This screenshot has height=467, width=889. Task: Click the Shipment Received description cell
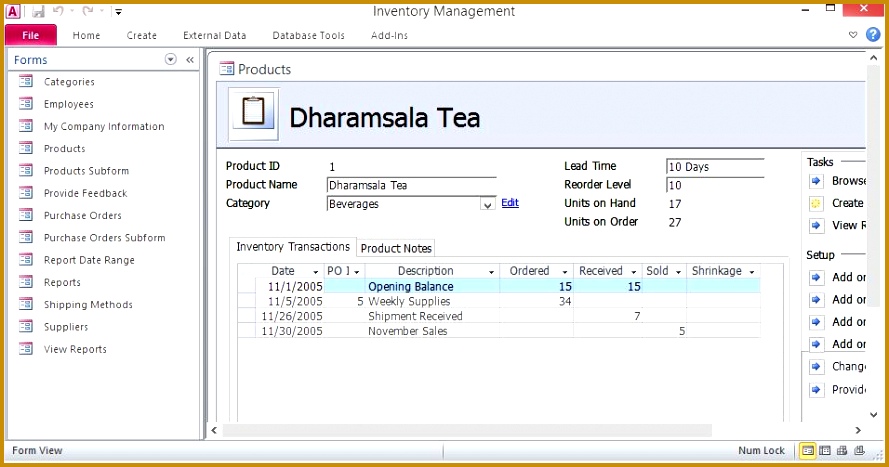pyautogui.click(x=433, y=316)
